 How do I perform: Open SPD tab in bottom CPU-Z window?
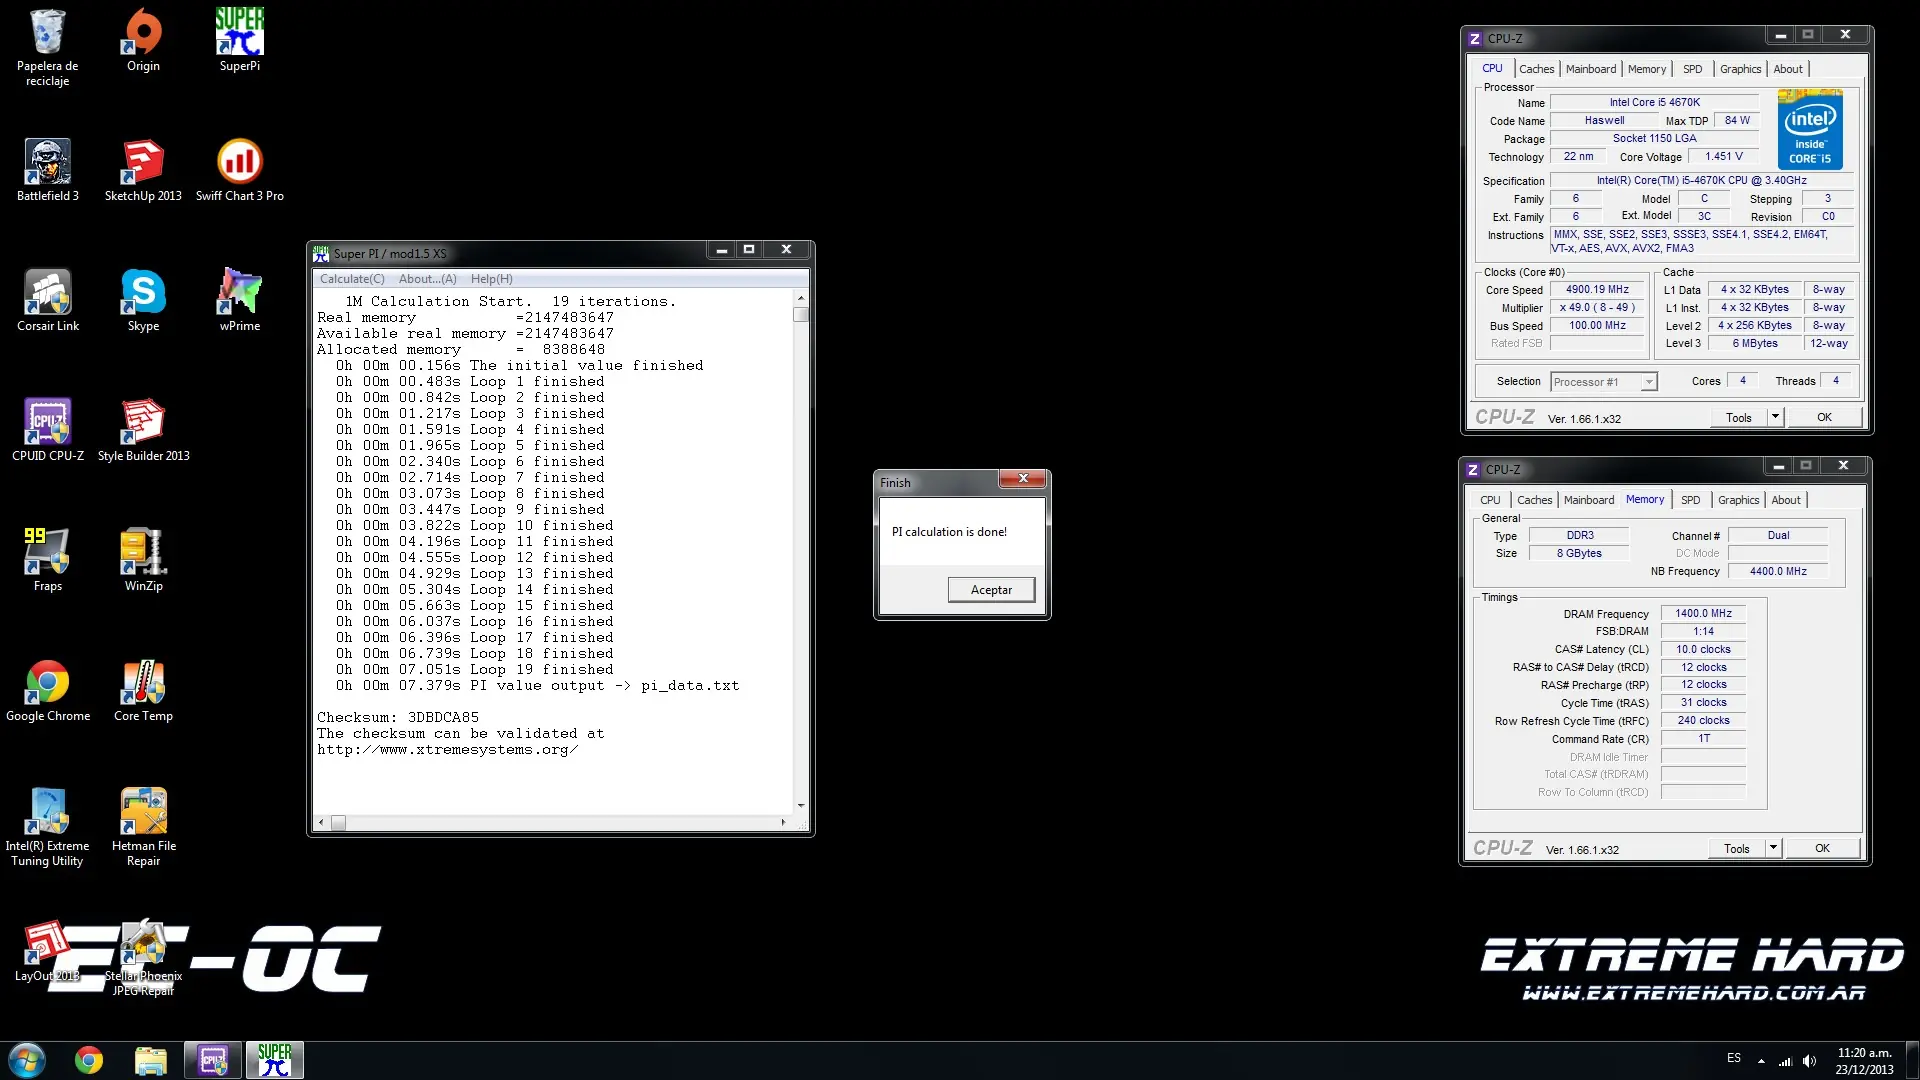pyautogui.click(x=1690, y=500)
